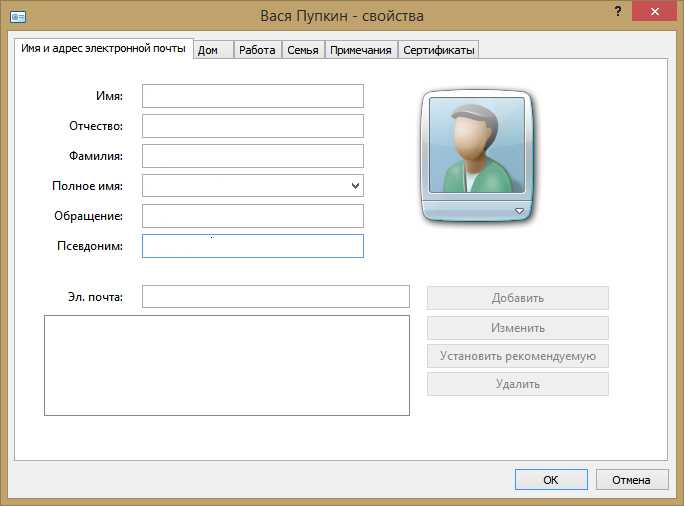Image resolution: width=684 pixels, height=506 pixels.
Task: Click the Изменить button
Action: click(518, 328)
